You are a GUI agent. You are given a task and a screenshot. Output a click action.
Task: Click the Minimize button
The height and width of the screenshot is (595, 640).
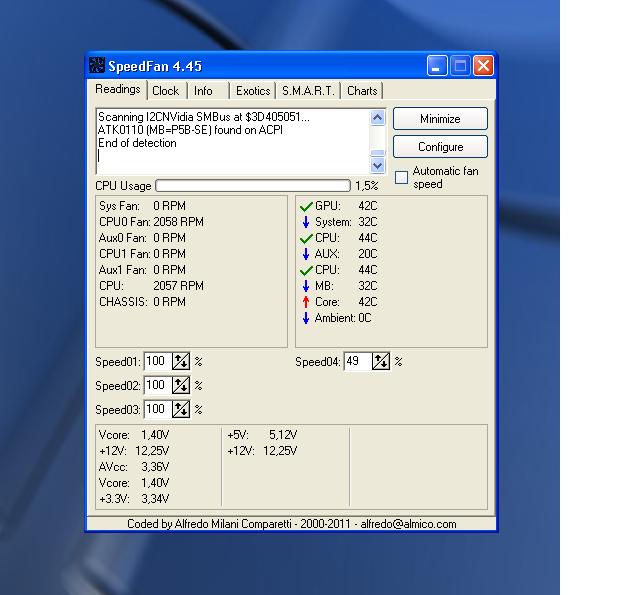(x=440, y=119)
